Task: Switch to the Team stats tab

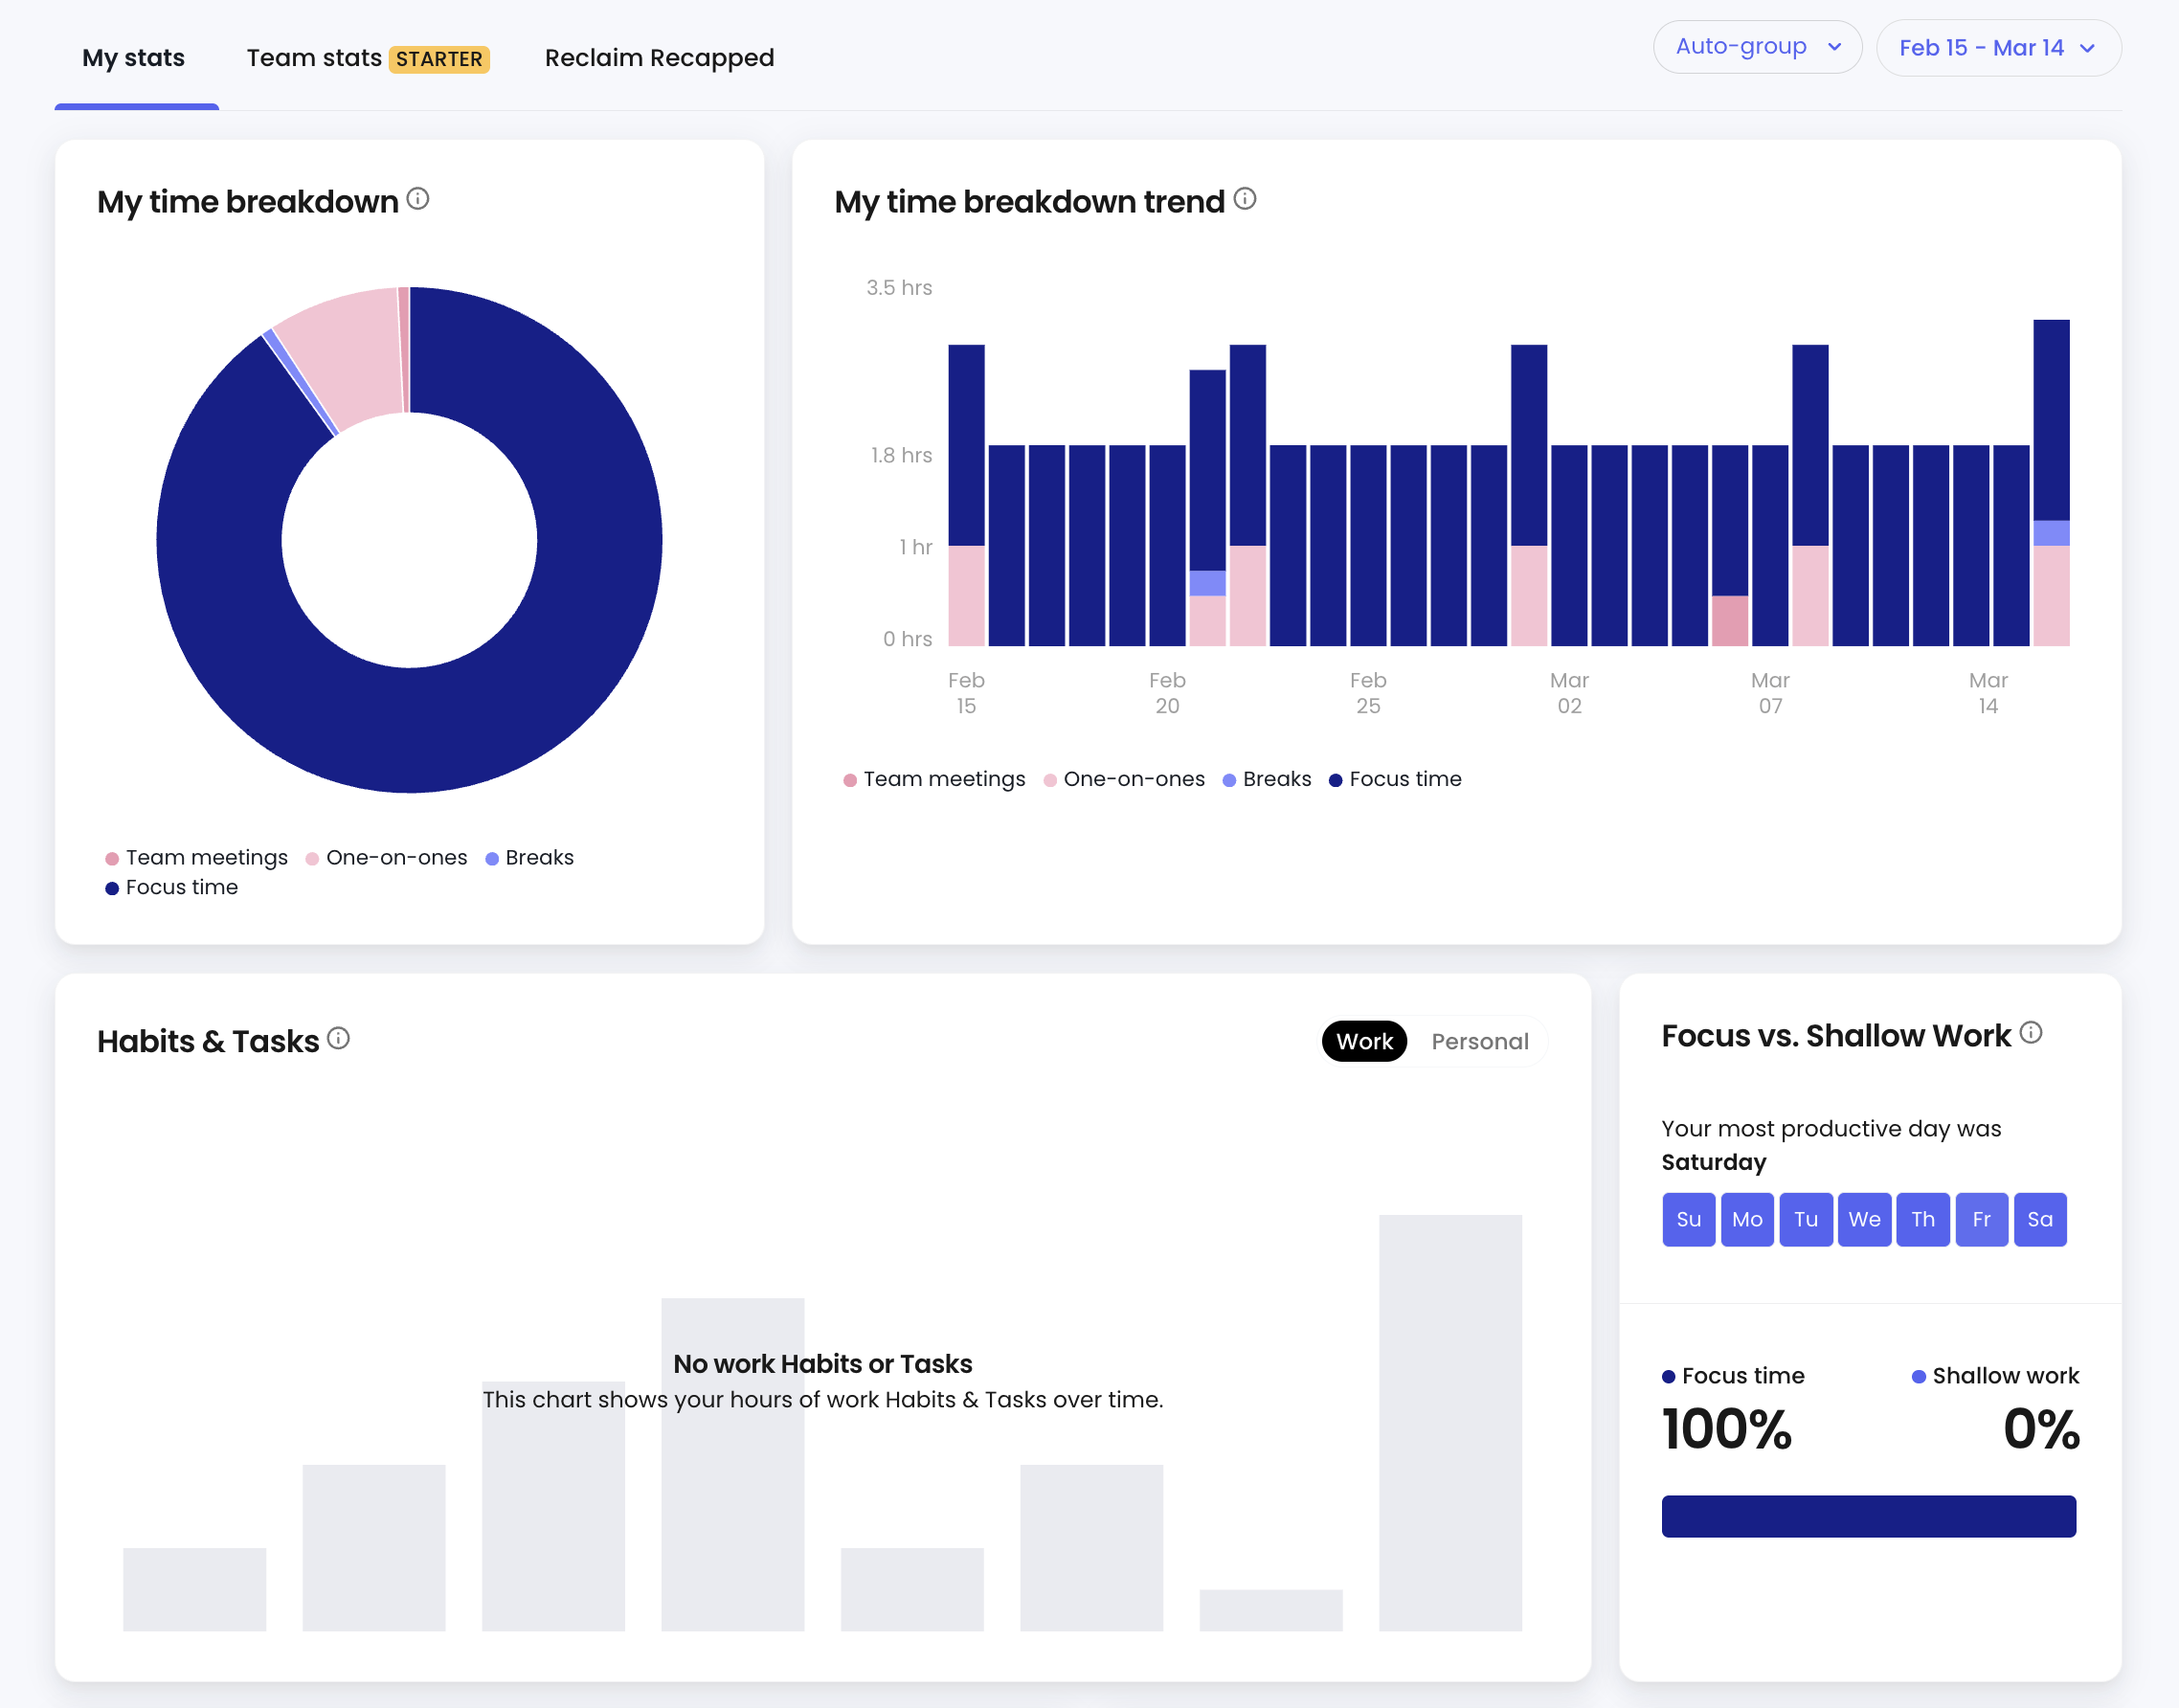Action: click(x=367, y=58)
